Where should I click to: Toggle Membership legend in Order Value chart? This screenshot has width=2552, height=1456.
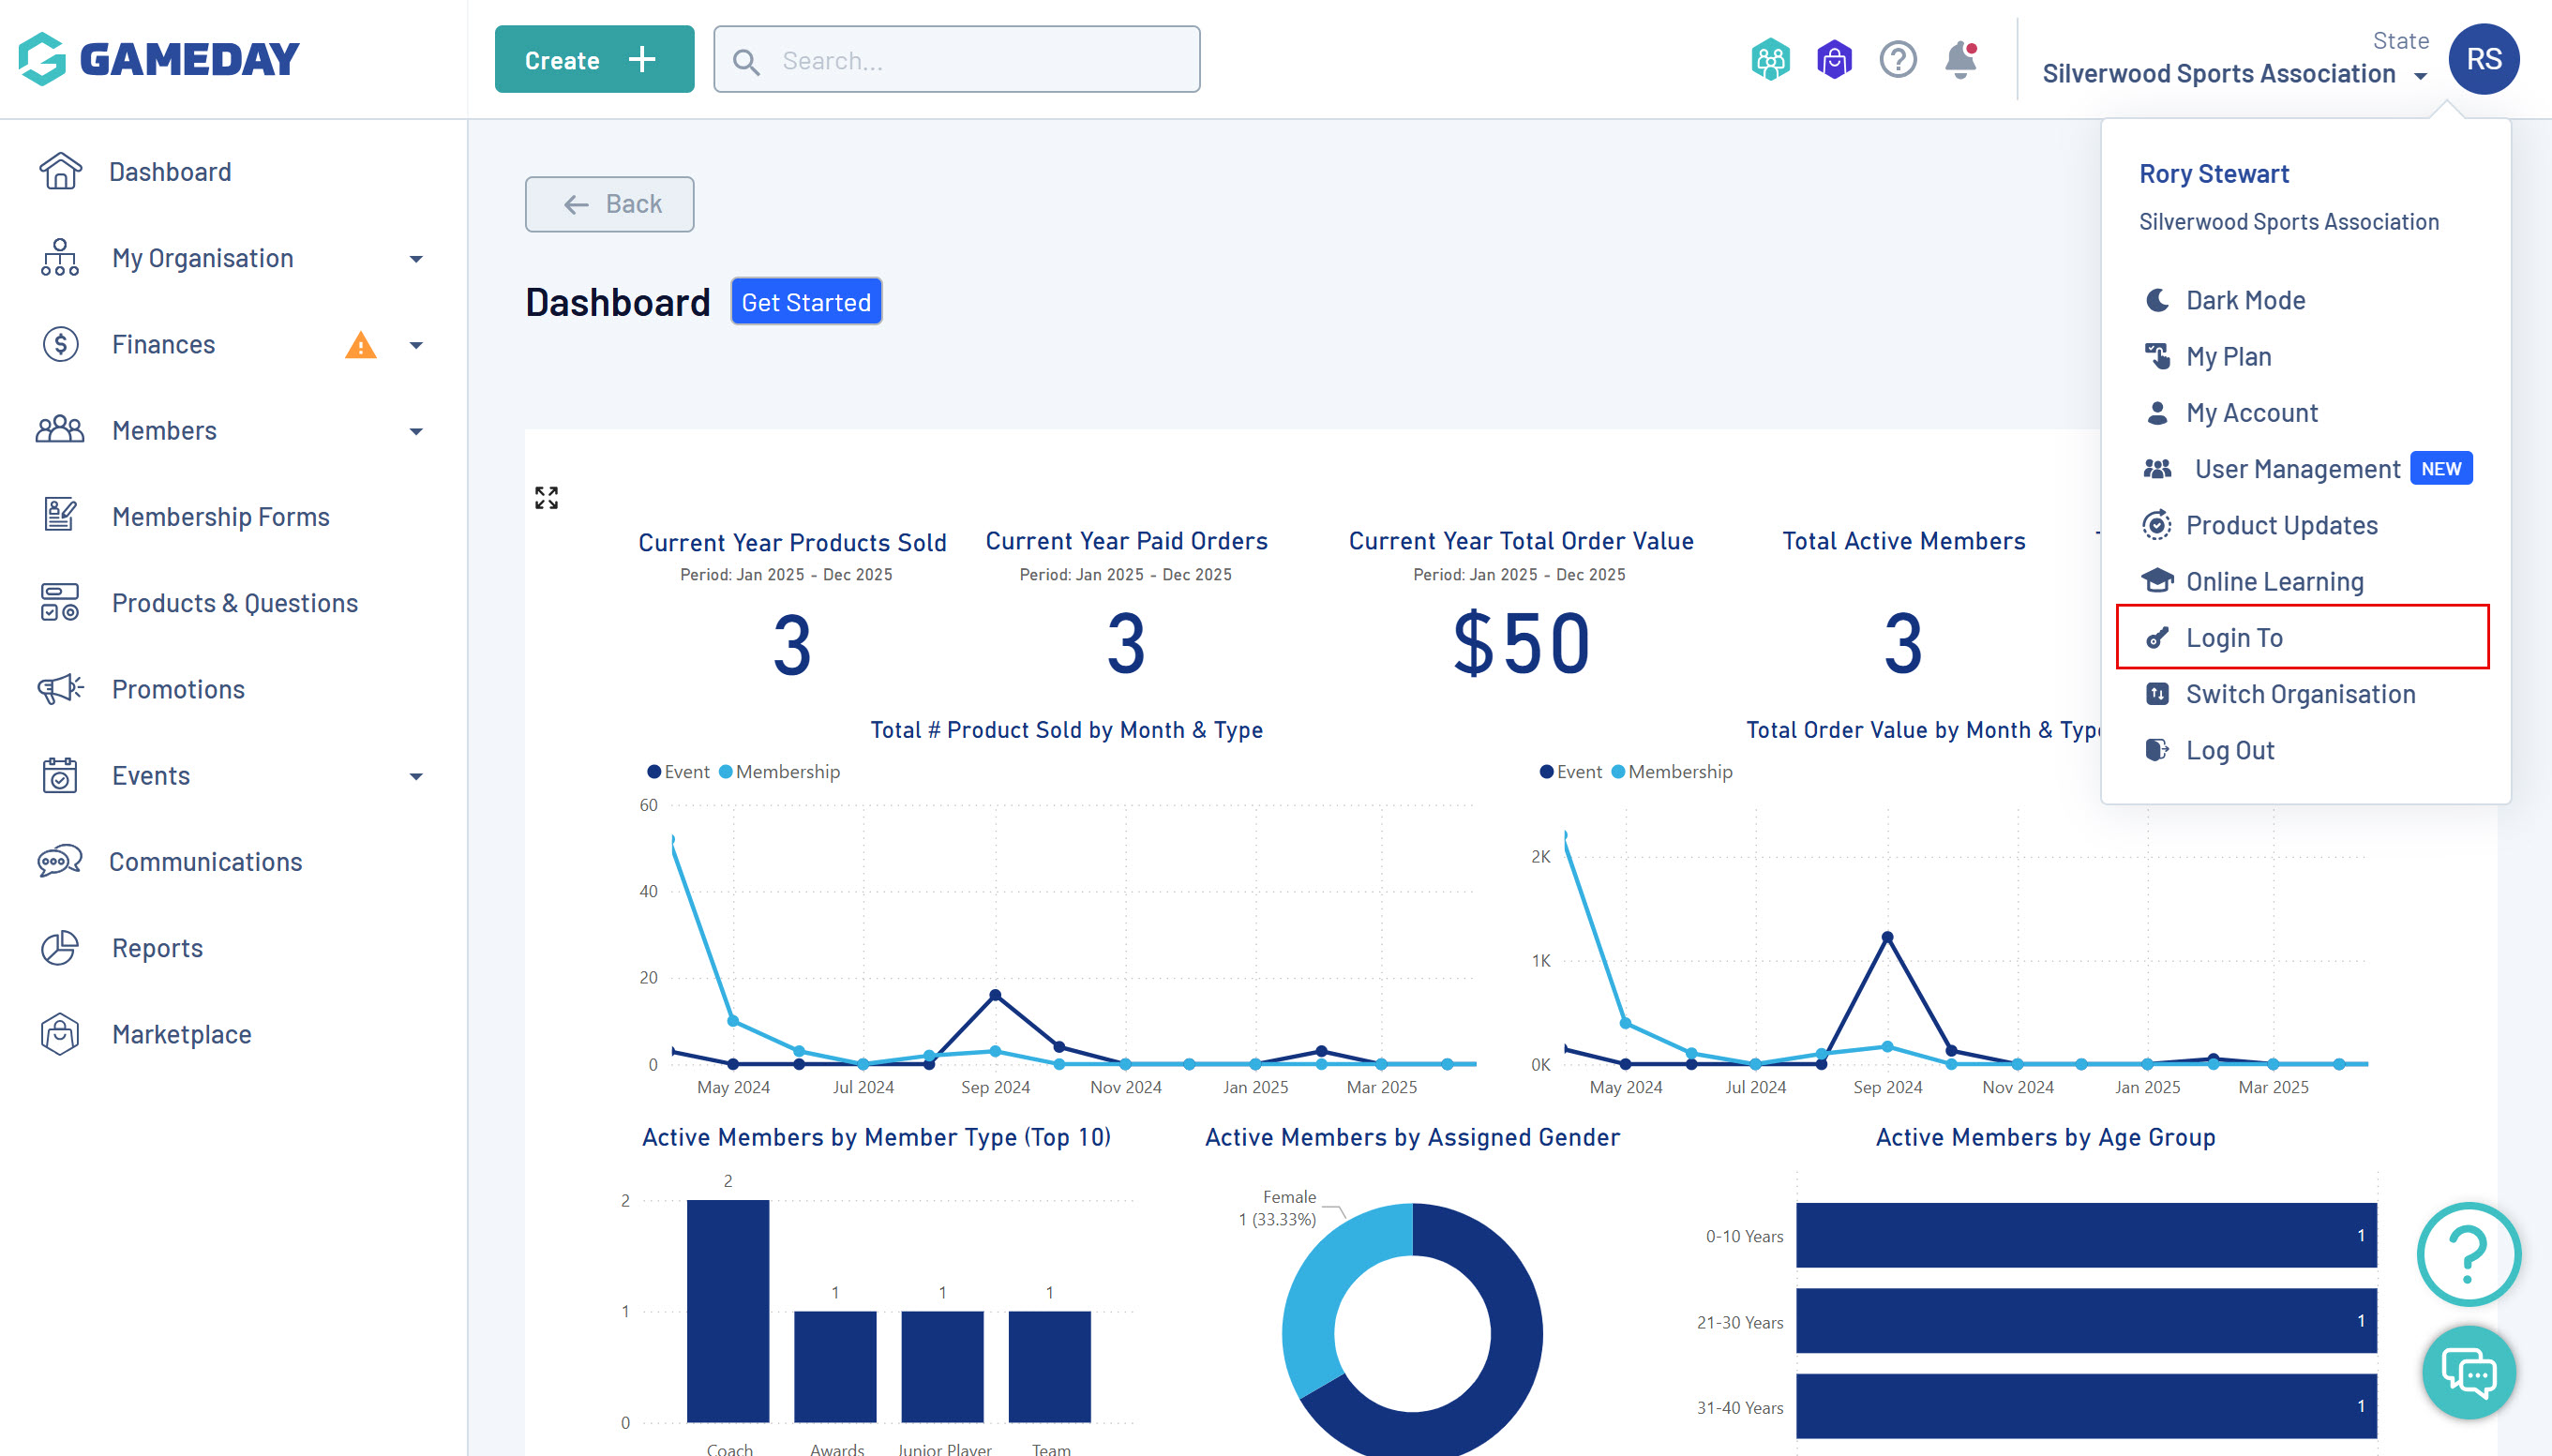tap(1671, 772)
